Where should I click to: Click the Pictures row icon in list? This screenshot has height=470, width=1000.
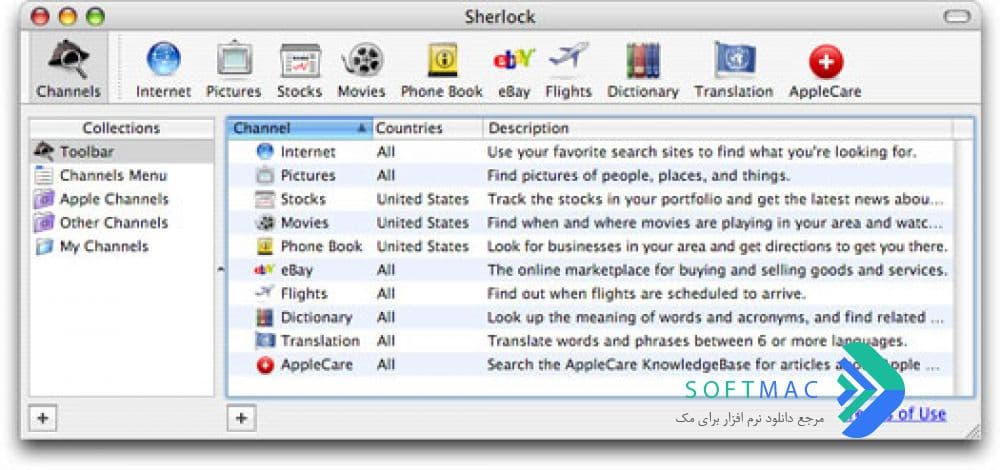264,175
